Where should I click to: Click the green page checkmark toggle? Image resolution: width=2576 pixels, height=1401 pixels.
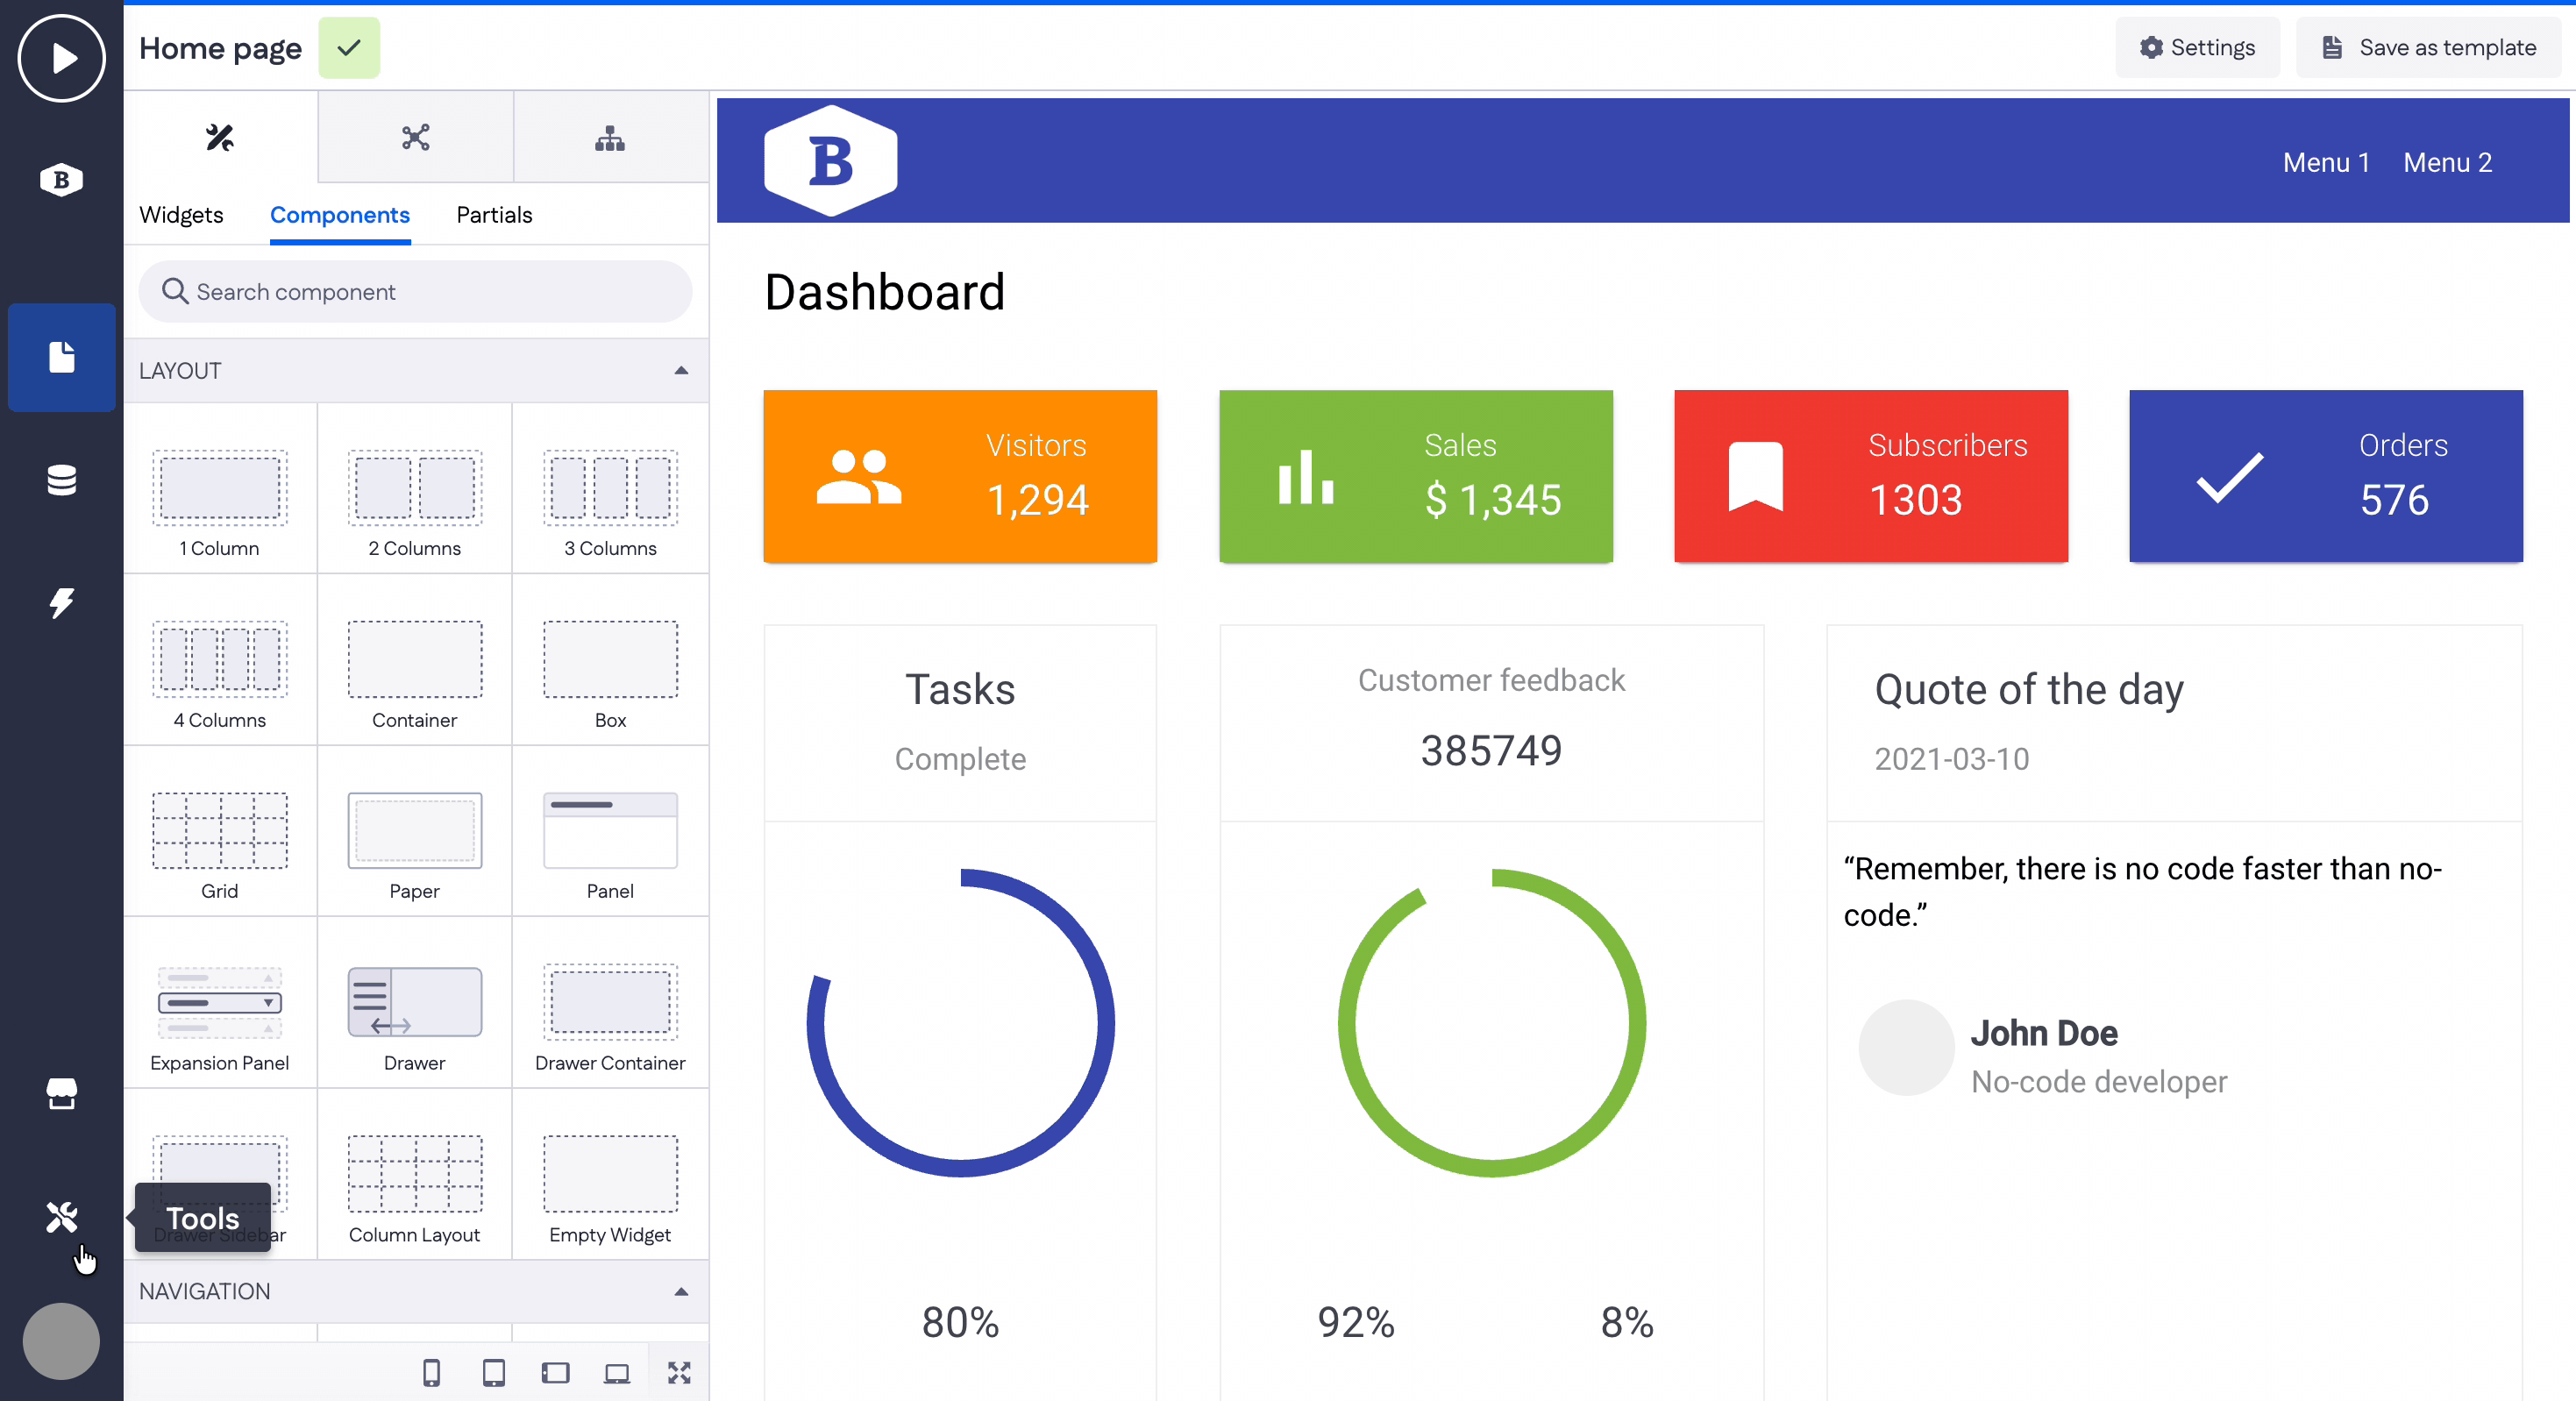click(349, 48)
